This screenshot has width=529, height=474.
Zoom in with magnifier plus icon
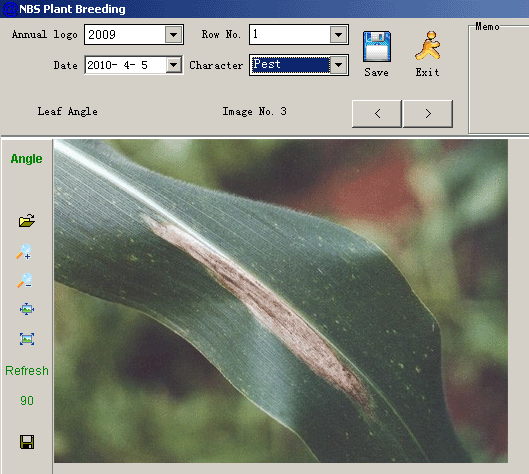point(24,252)
